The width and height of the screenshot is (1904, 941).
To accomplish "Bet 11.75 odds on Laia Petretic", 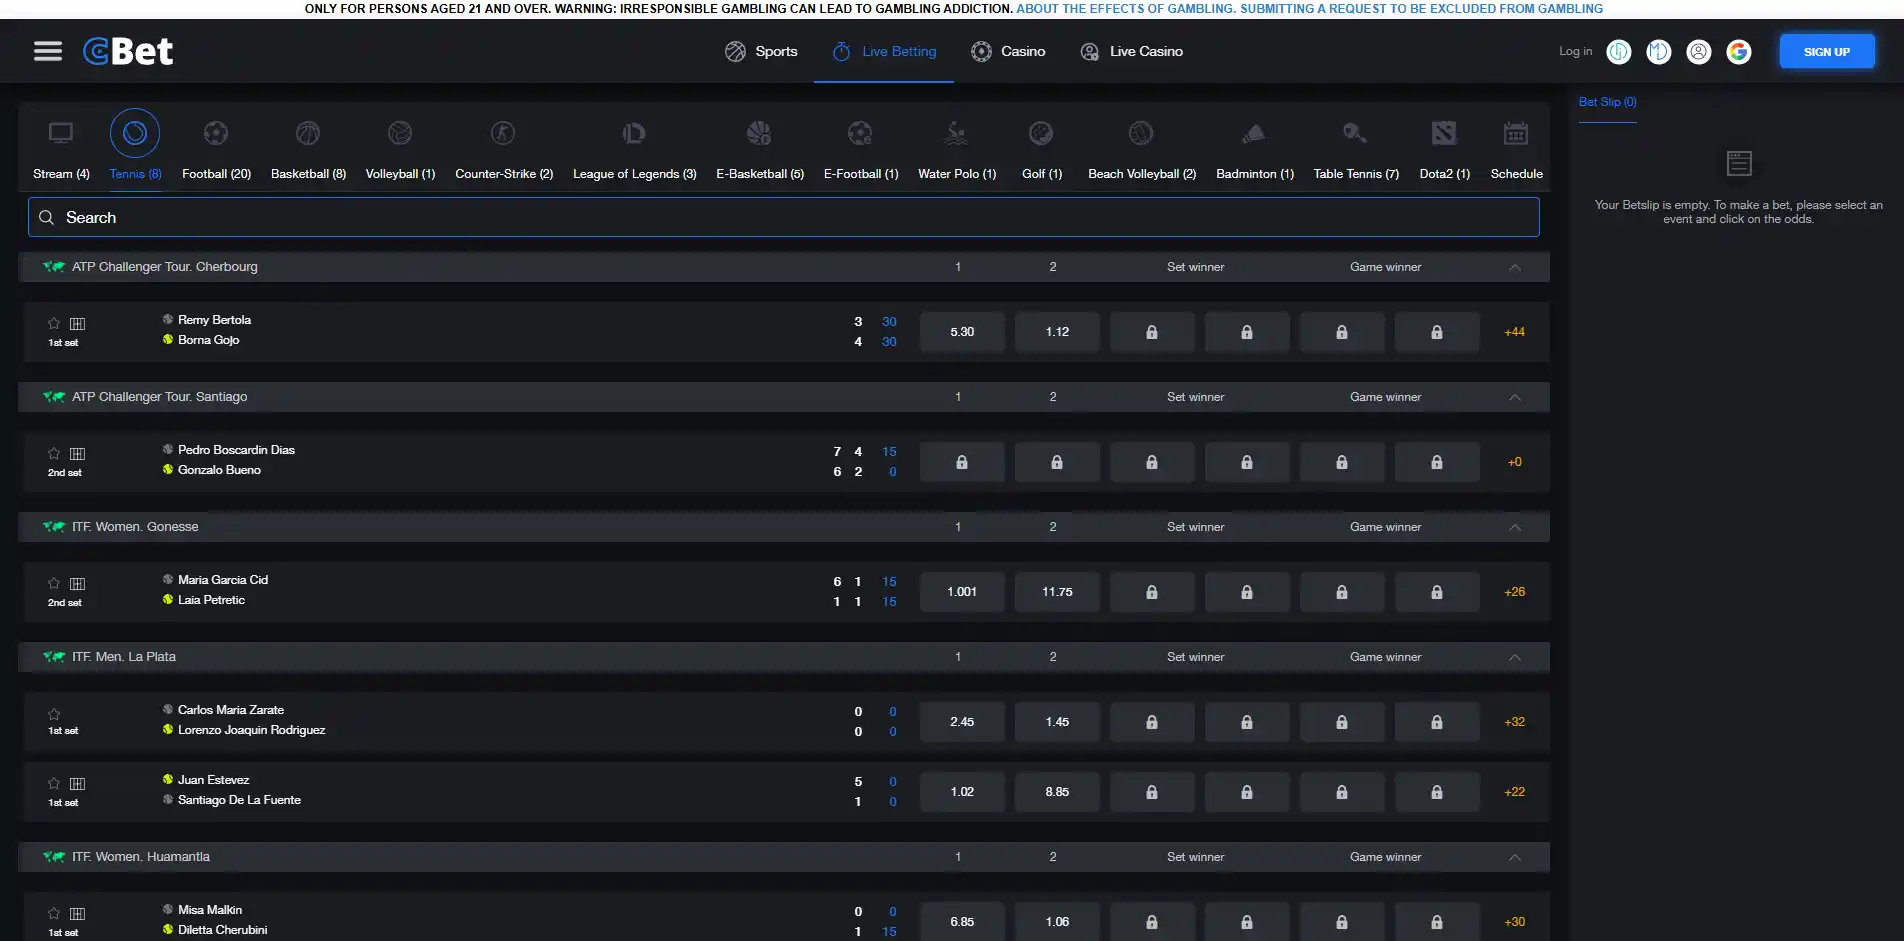I will 1057,592.
